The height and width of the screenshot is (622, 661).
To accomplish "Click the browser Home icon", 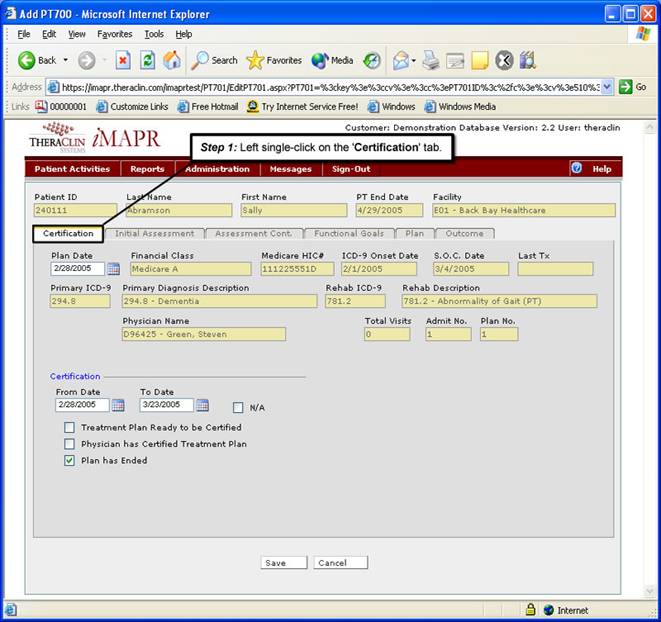I will (172, 60).
